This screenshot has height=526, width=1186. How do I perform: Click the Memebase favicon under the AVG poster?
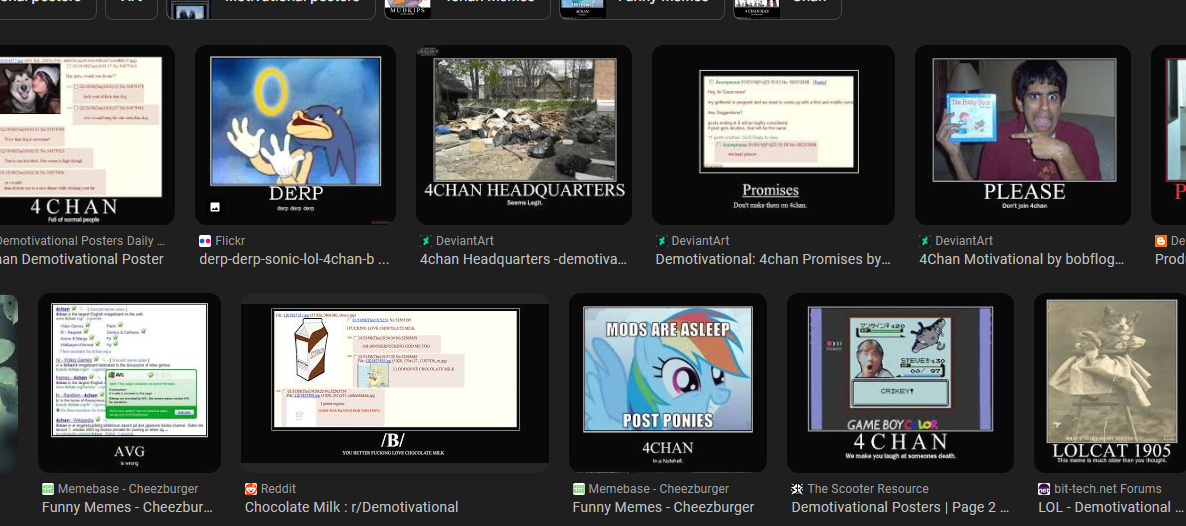tap(48, 489)
